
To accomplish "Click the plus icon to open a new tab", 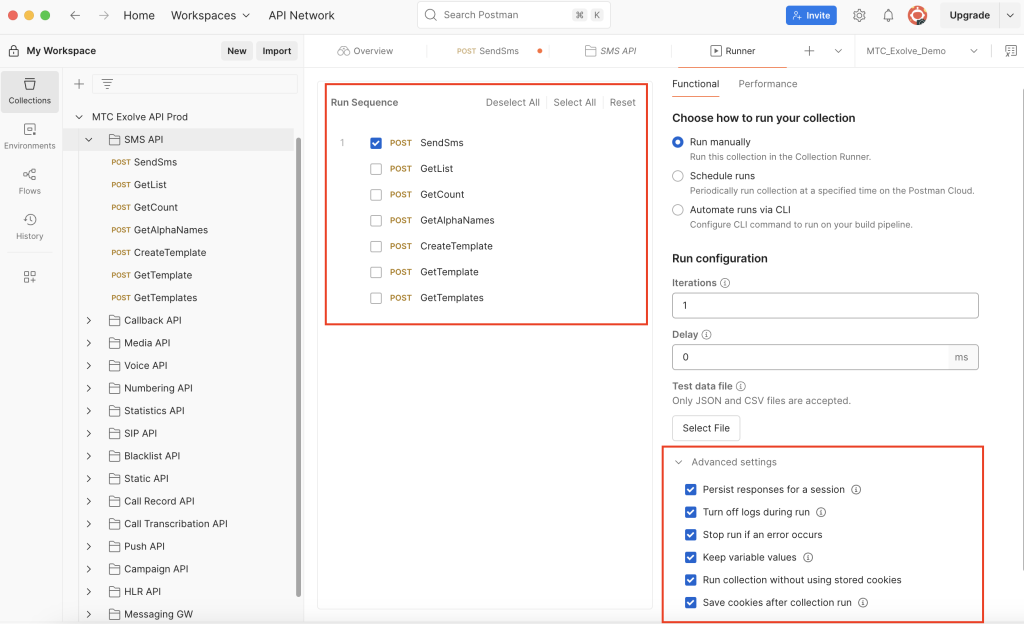I will point(809,51).
